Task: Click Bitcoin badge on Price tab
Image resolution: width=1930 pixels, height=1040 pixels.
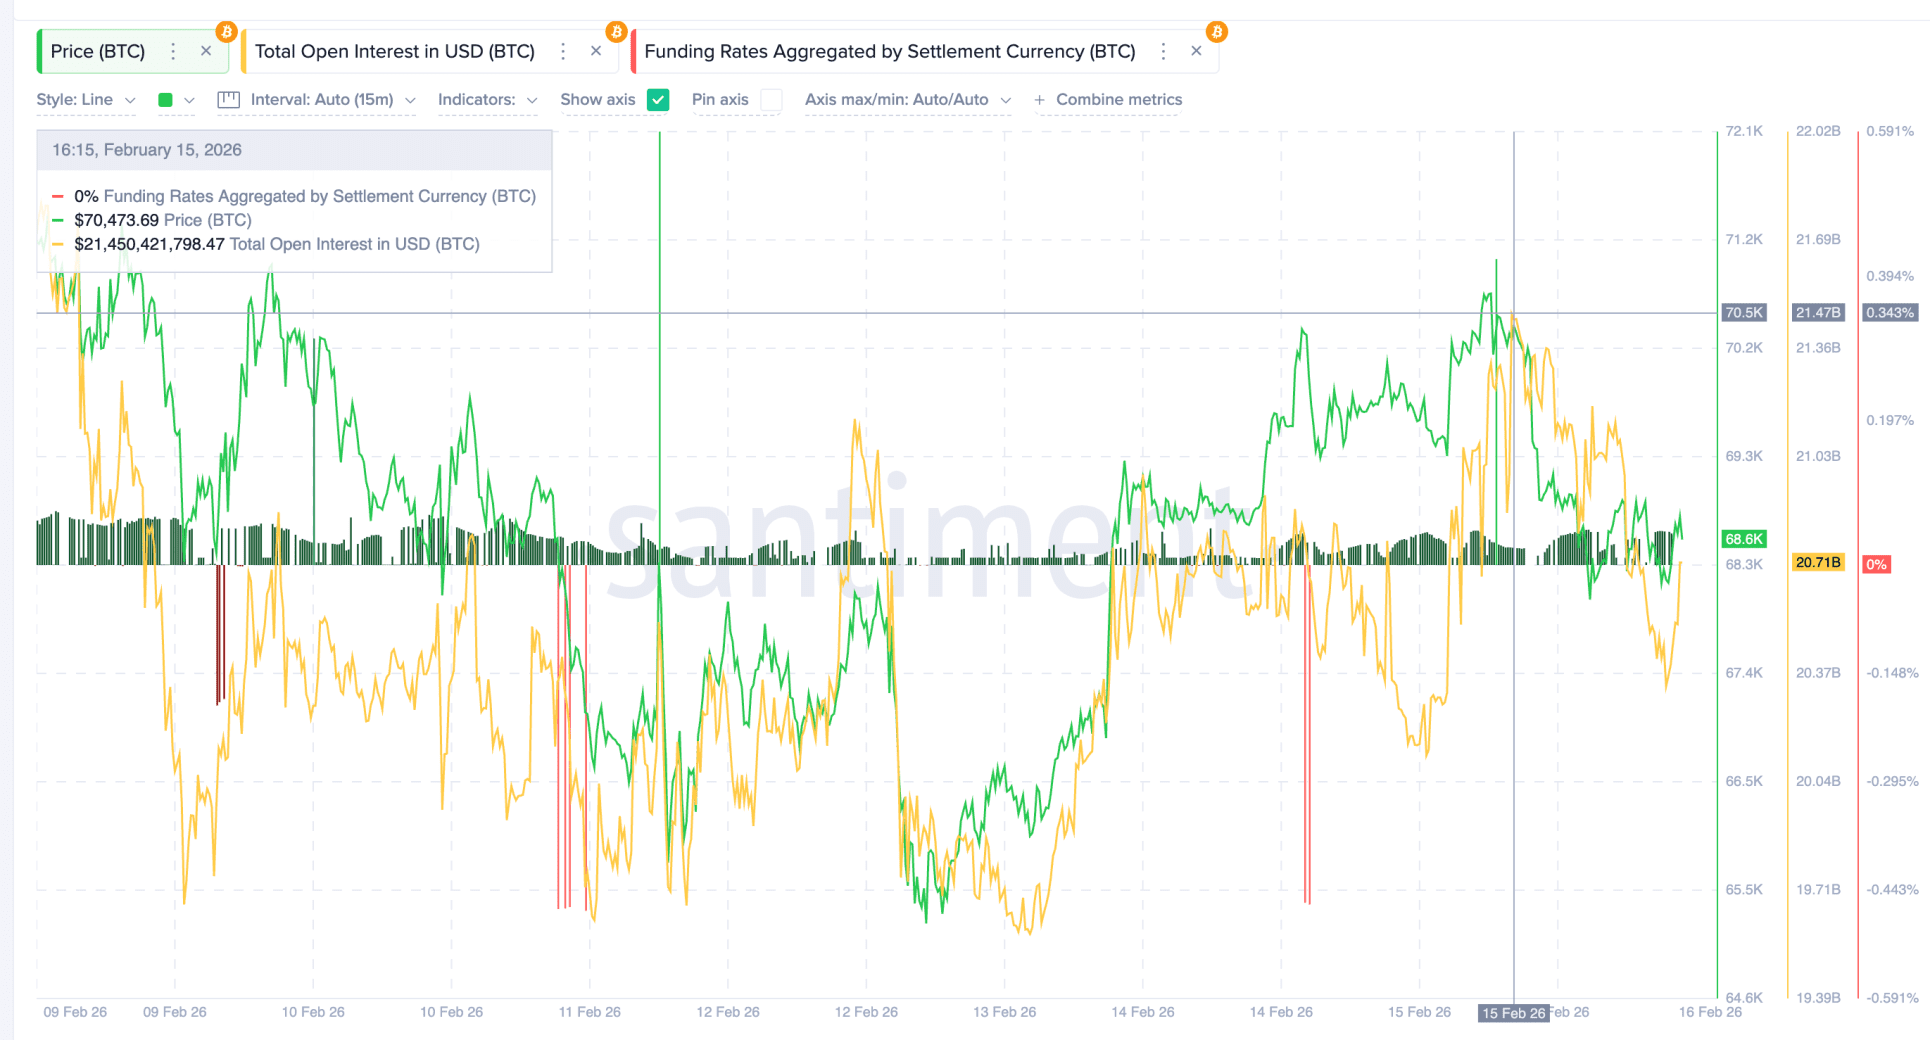Action: (x=227, y=32)
